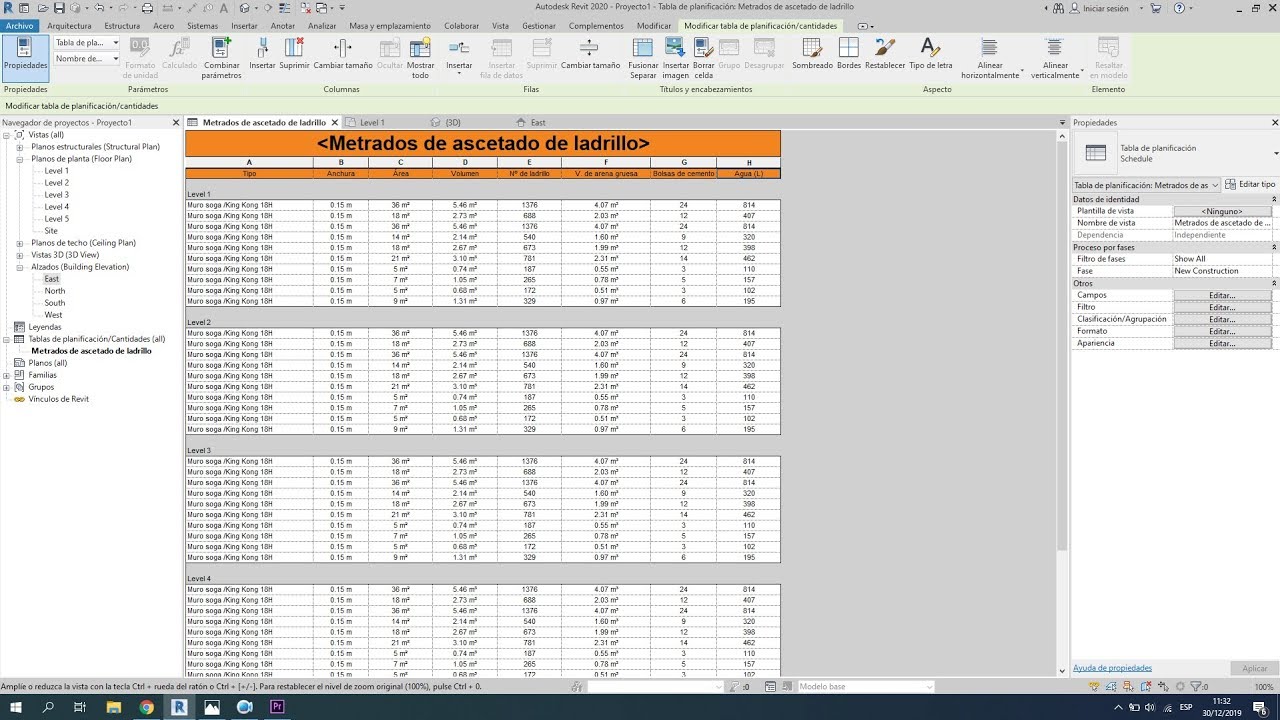Screen dimensions: 1280x720
Task: Click the help question mark icon
Action: tap(1179, 8)
